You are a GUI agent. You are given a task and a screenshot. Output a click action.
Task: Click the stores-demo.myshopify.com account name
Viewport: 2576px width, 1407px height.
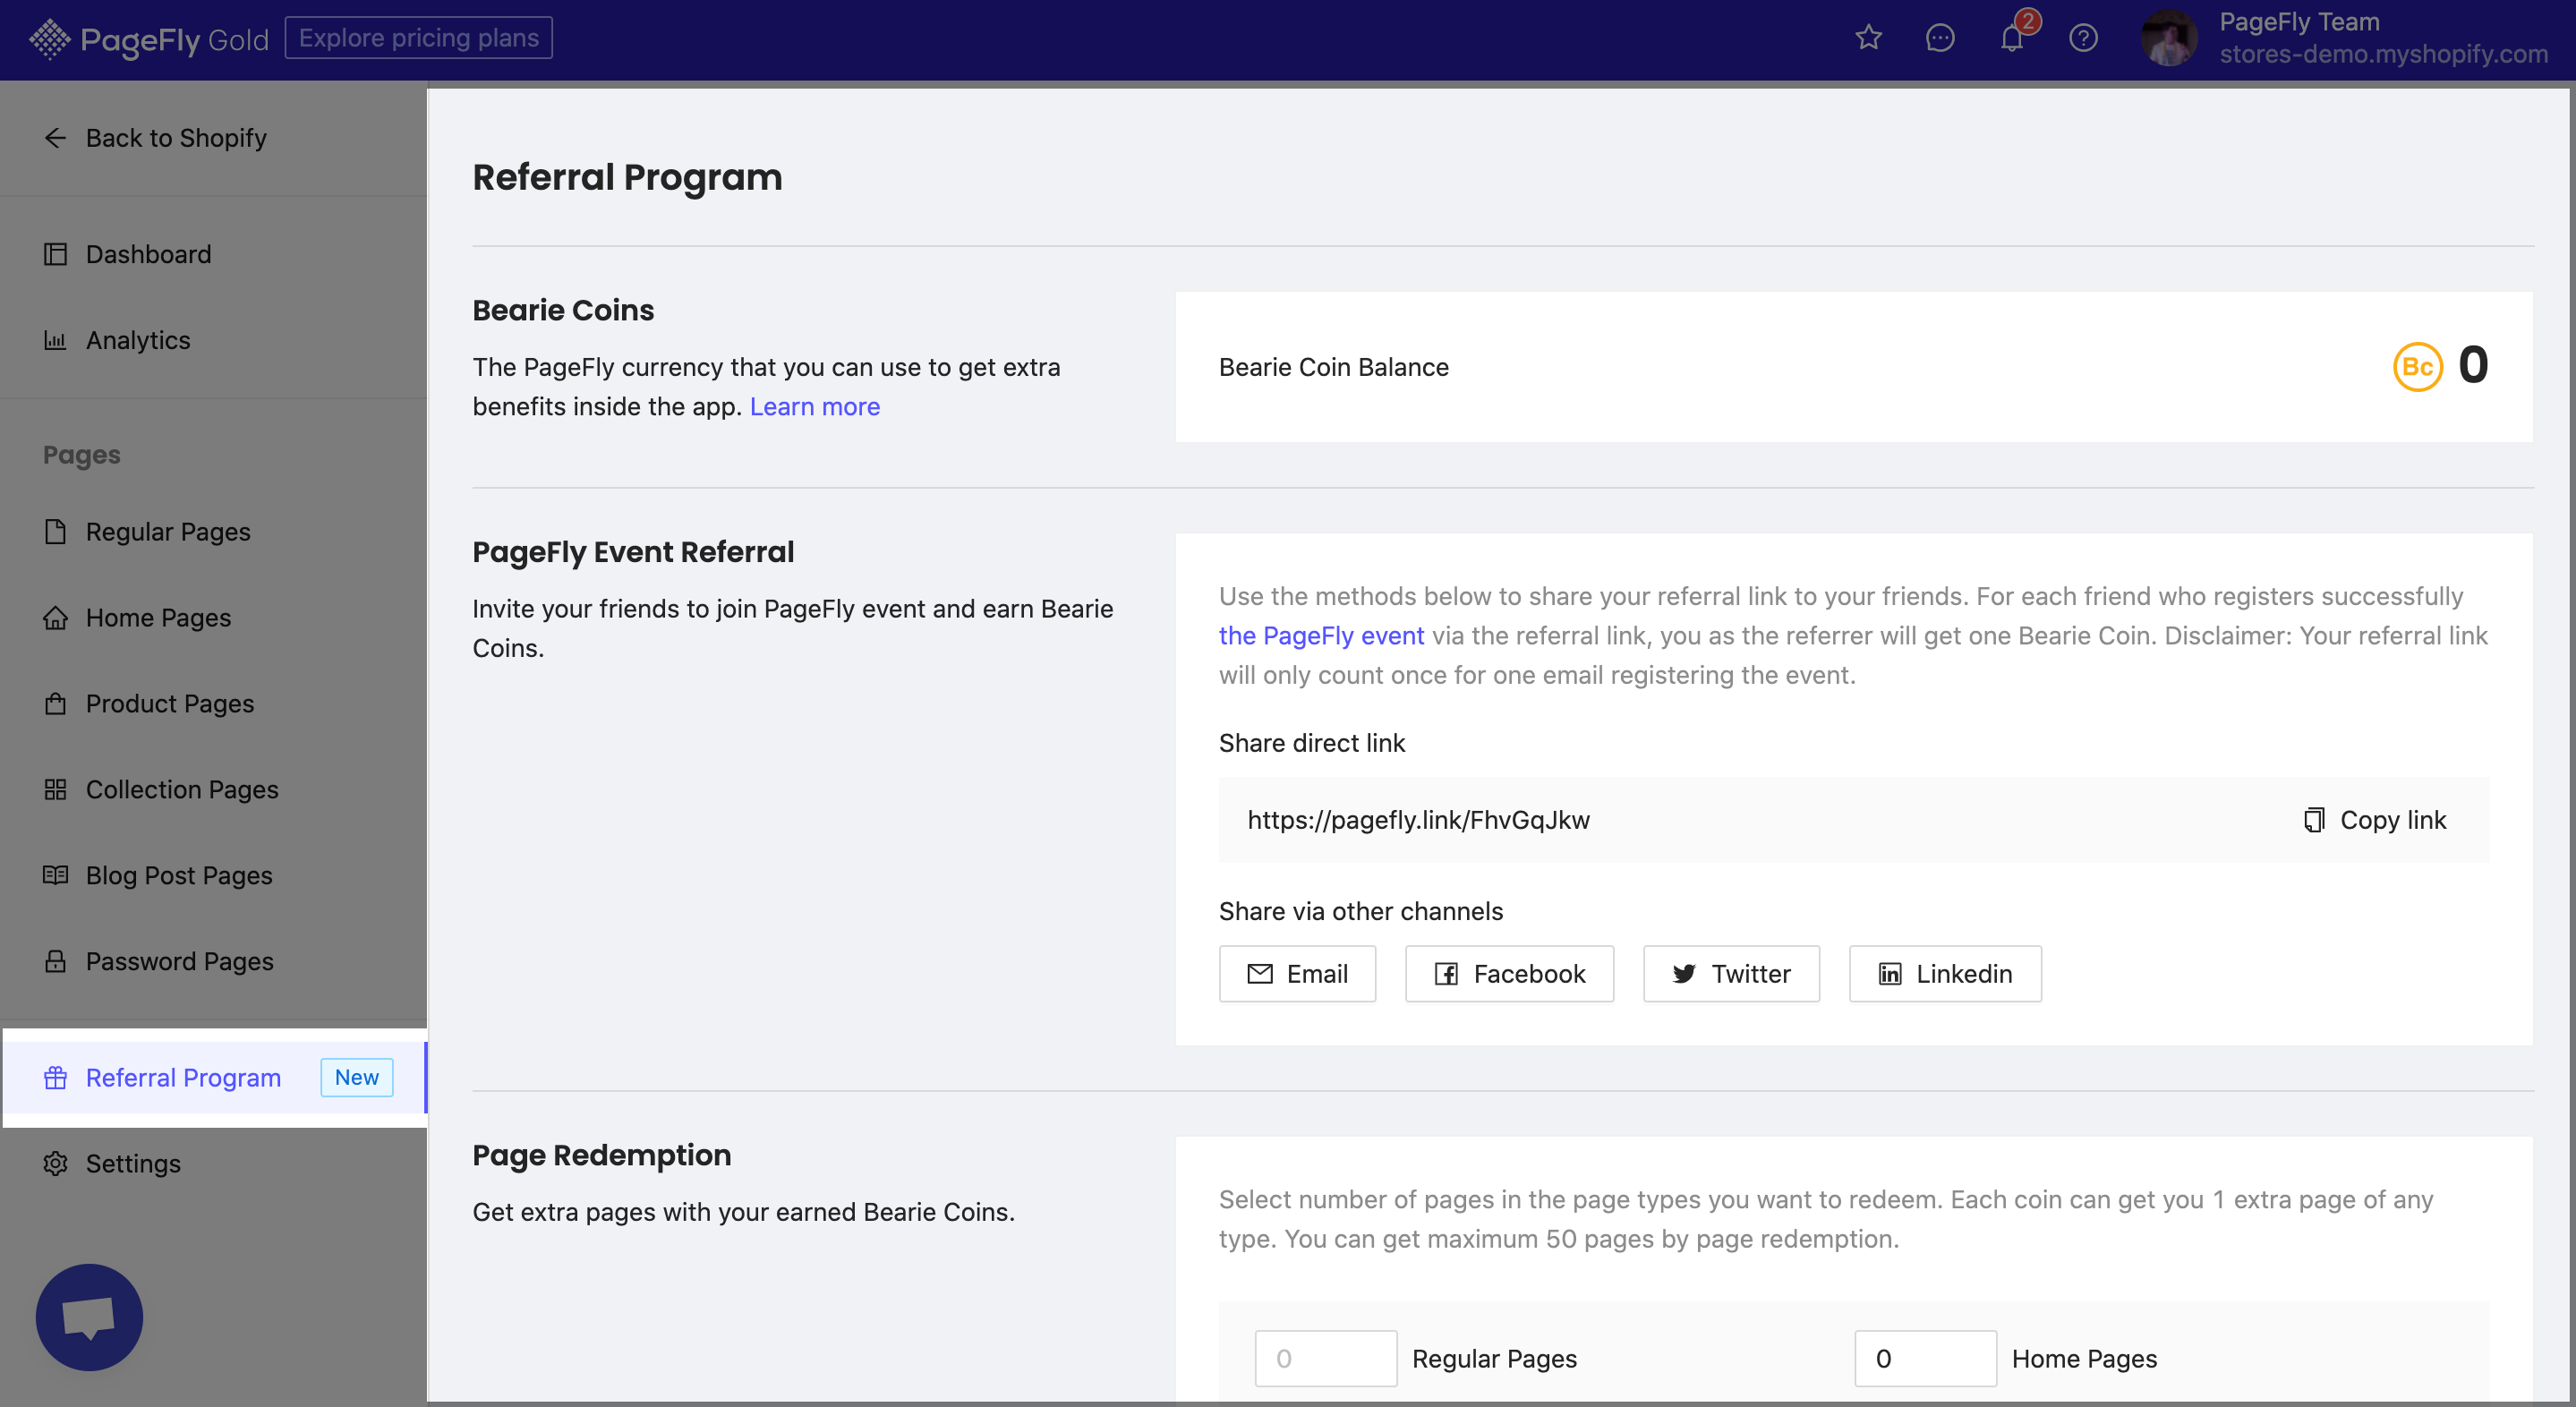coord(2383,54)
